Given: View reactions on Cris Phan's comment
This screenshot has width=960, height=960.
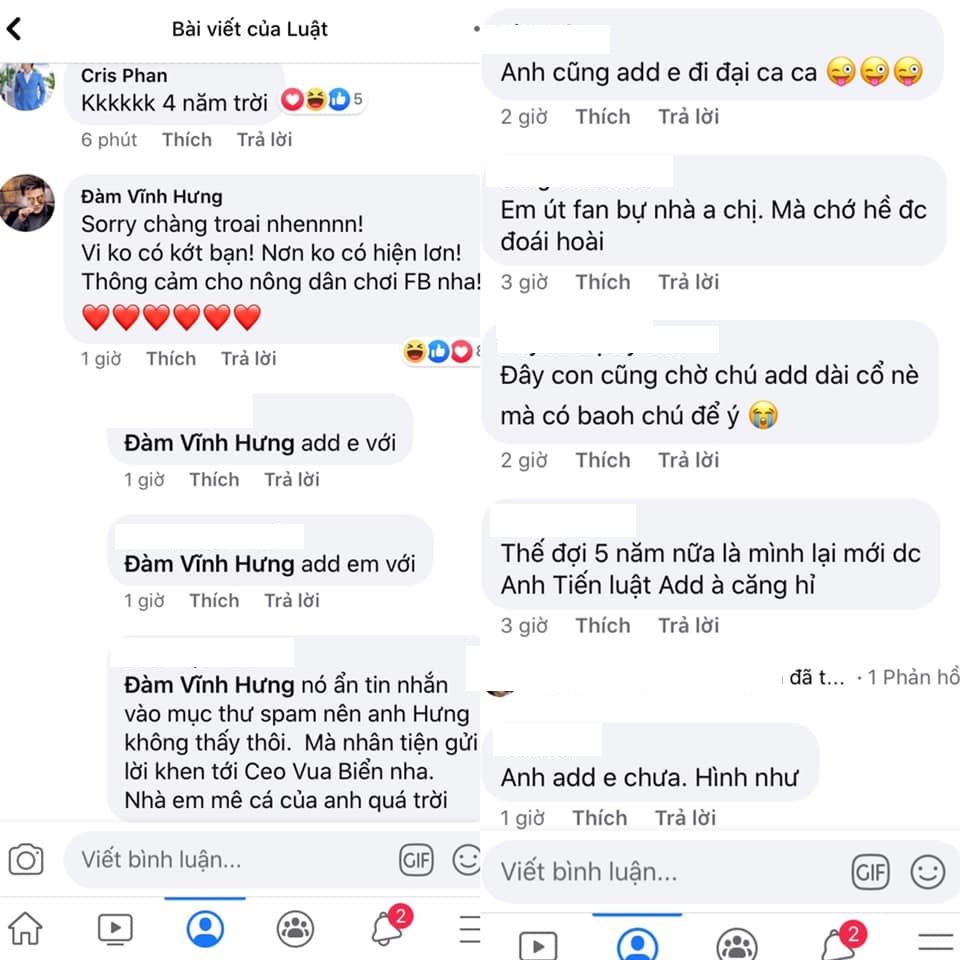Looking at the screenshot, I should (x=322, y=99).
